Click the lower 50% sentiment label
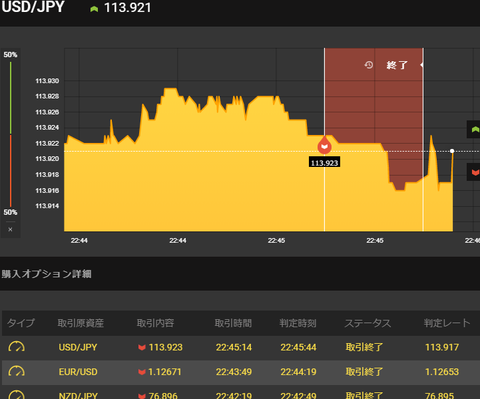Viewport: 480px width, 399px height. [10, 212]
